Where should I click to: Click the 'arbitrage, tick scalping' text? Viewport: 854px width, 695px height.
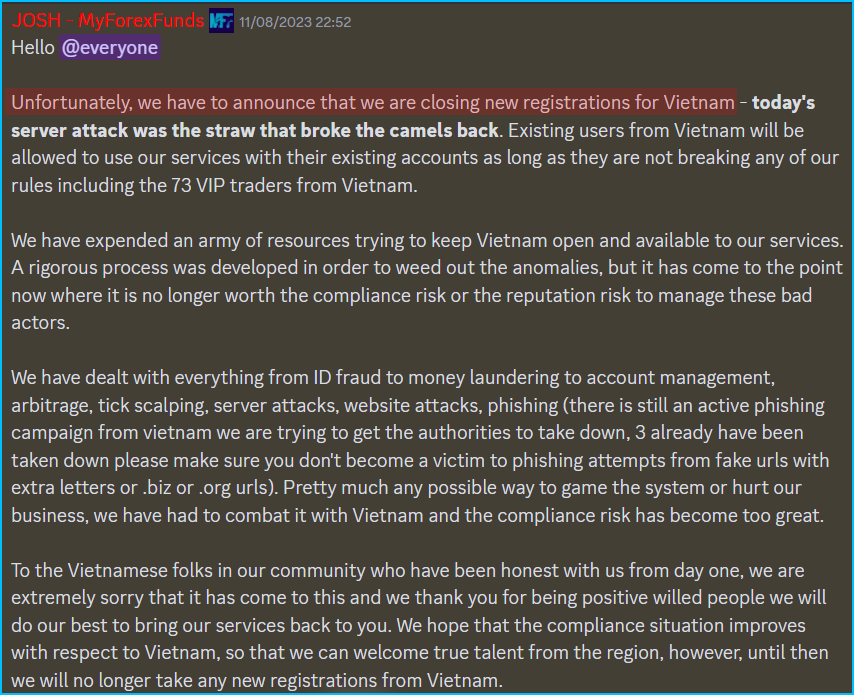109,406
